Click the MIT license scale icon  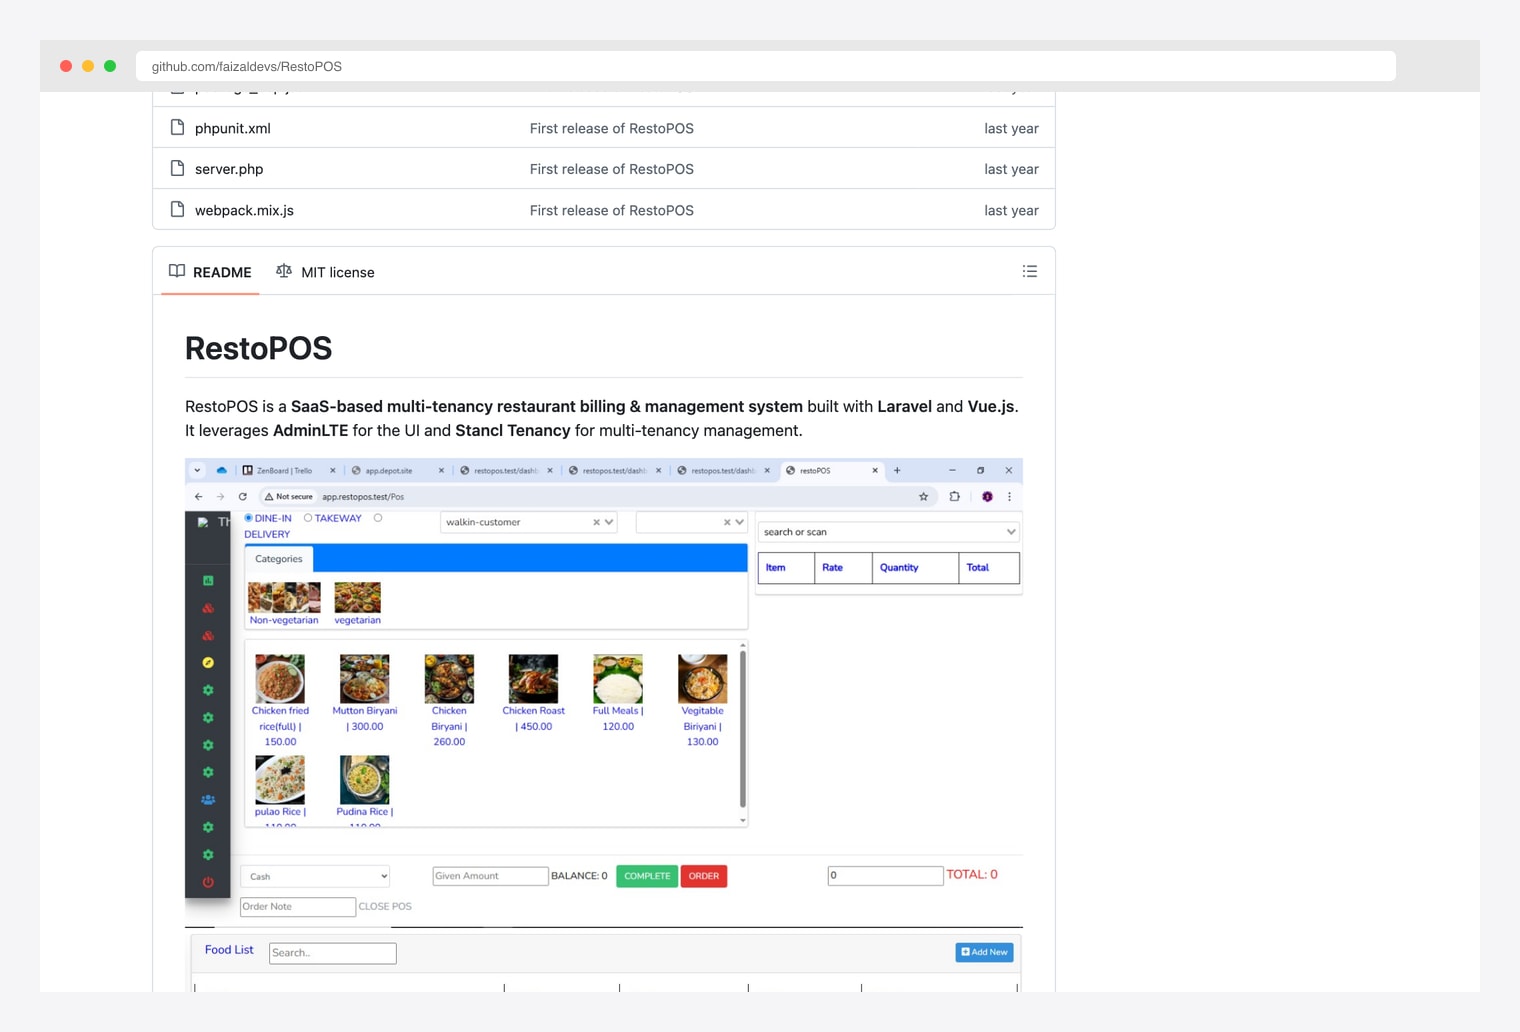point(284,271)
